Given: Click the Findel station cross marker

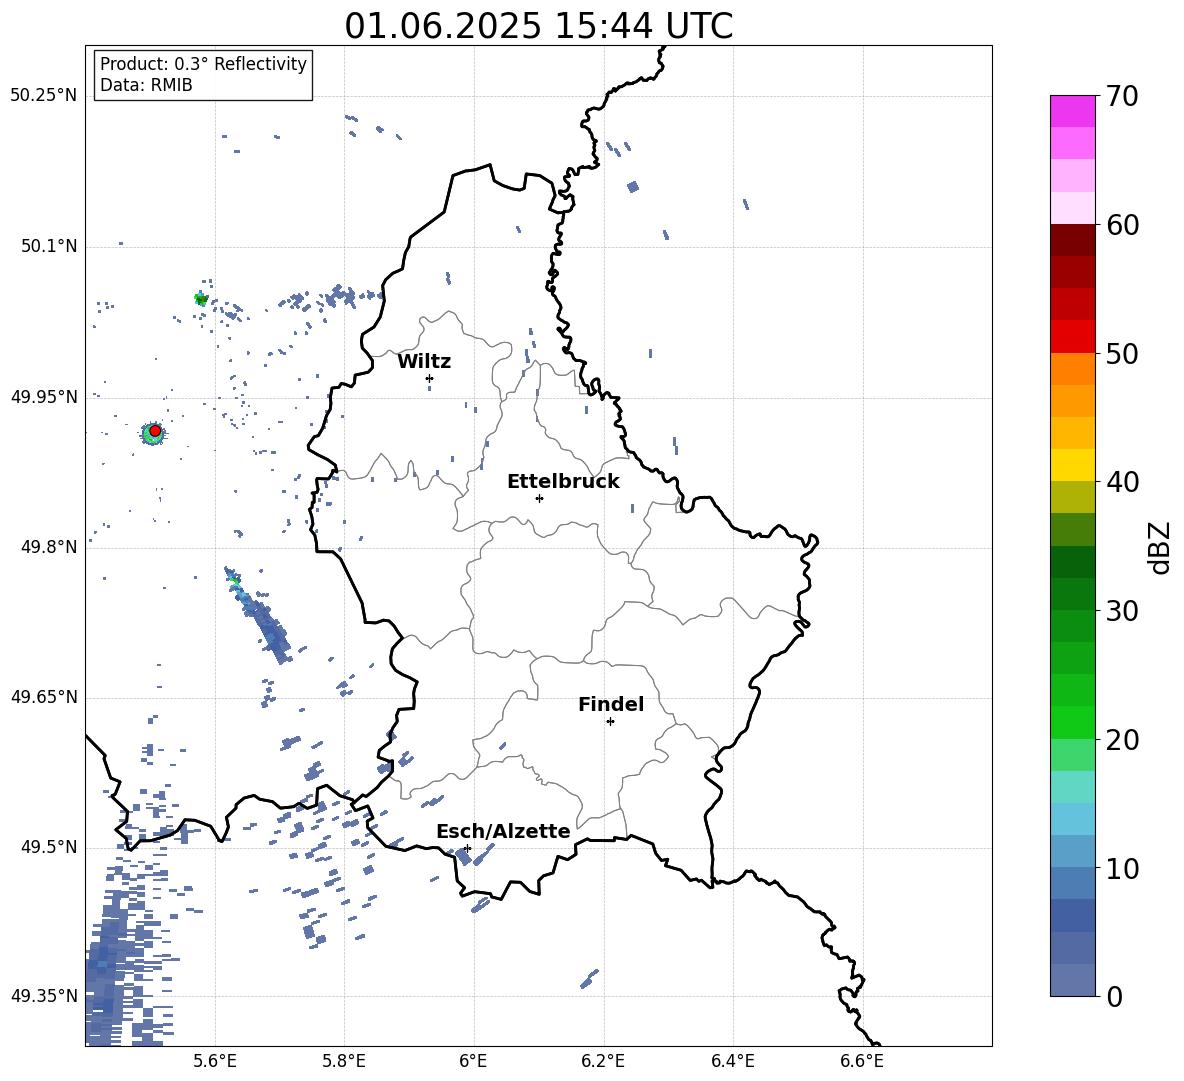Looking at the screenshot, I should [x=610, y=722].
